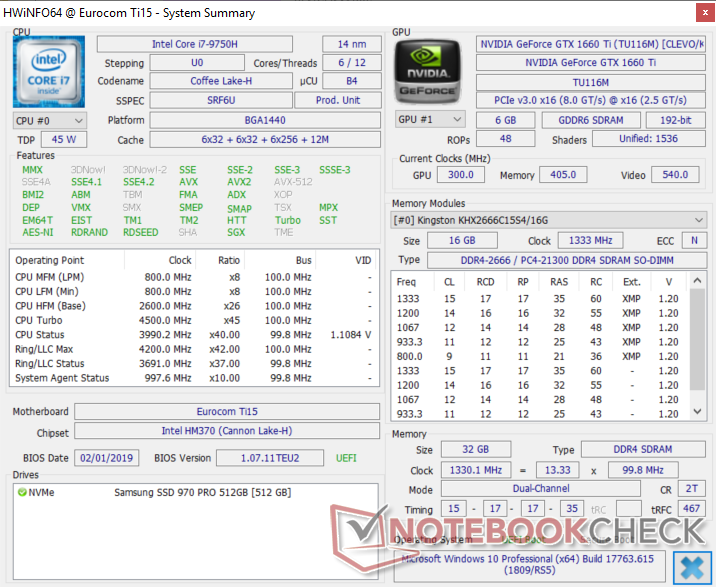This screenshot has height=587, width=716.
Task: Click the 192-bit bus width field
Action: click(x=676, y=120)
